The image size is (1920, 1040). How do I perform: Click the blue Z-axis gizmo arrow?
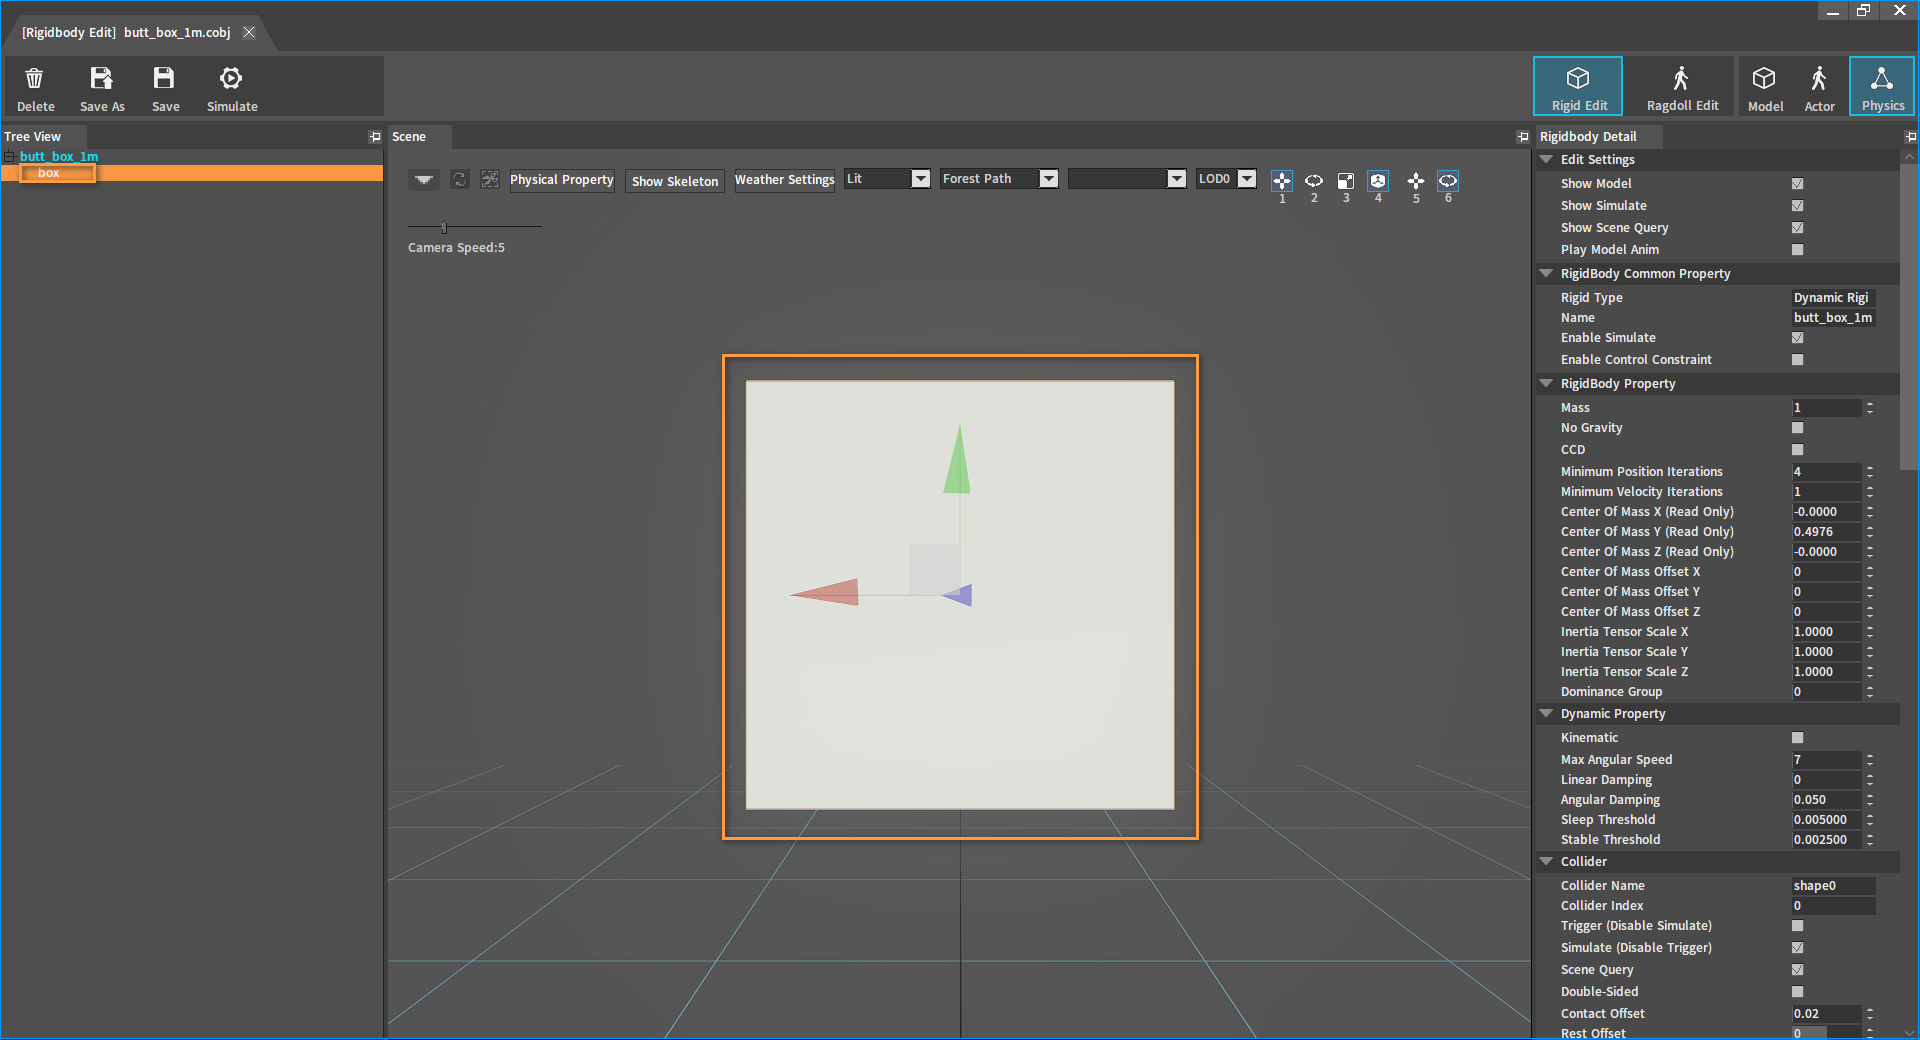coord(958,595)
